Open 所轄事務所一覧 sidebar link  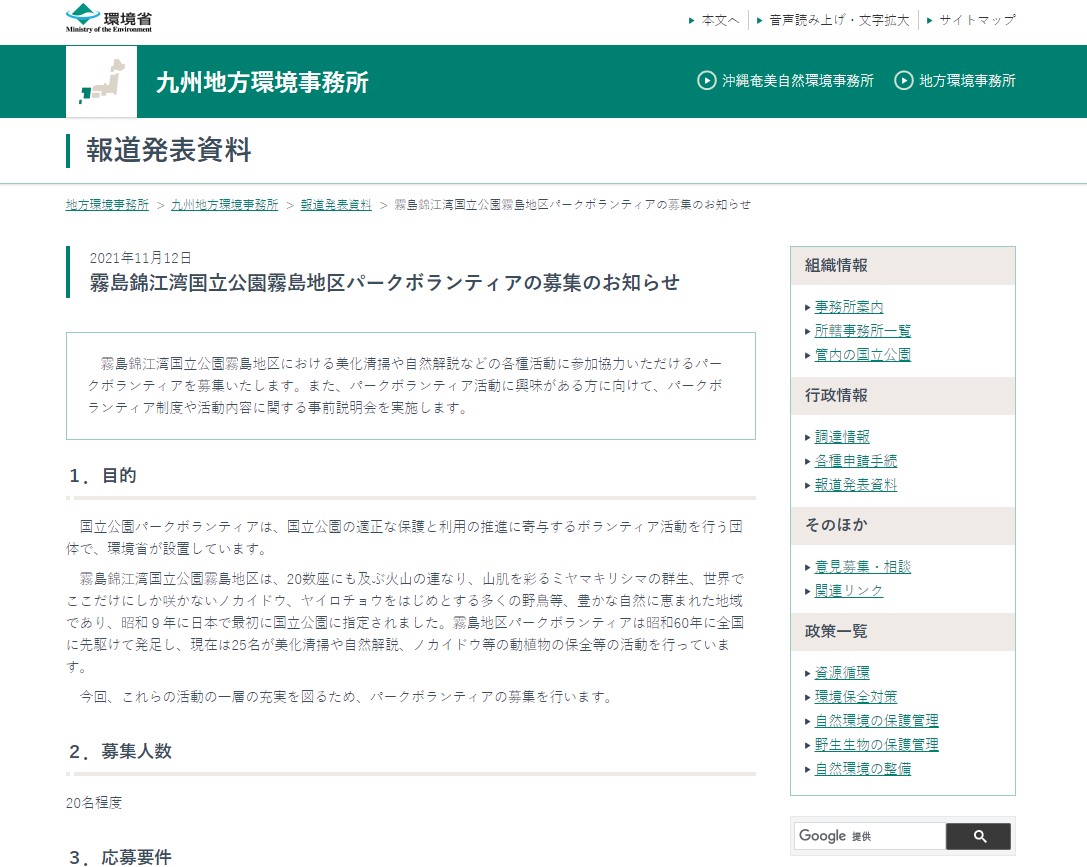pos(863,331)
